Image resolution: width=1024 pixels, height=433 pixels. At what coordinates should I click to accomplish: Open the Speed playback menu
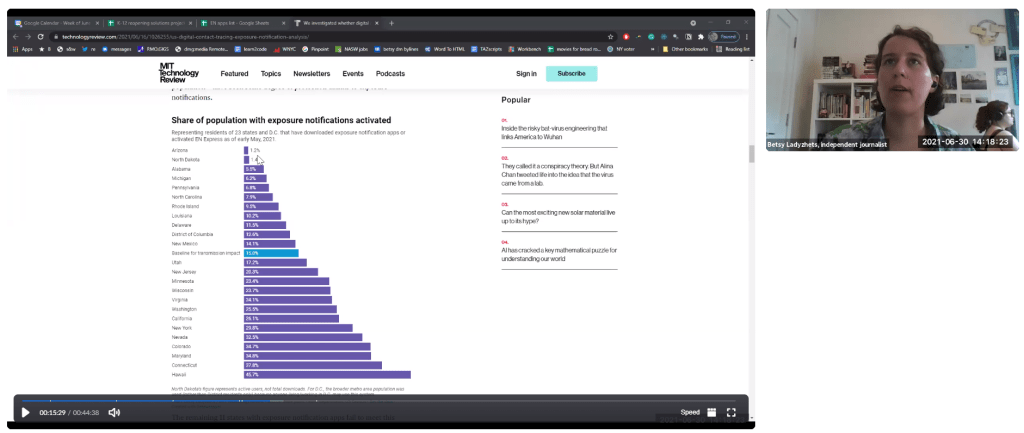coord(690,412)
